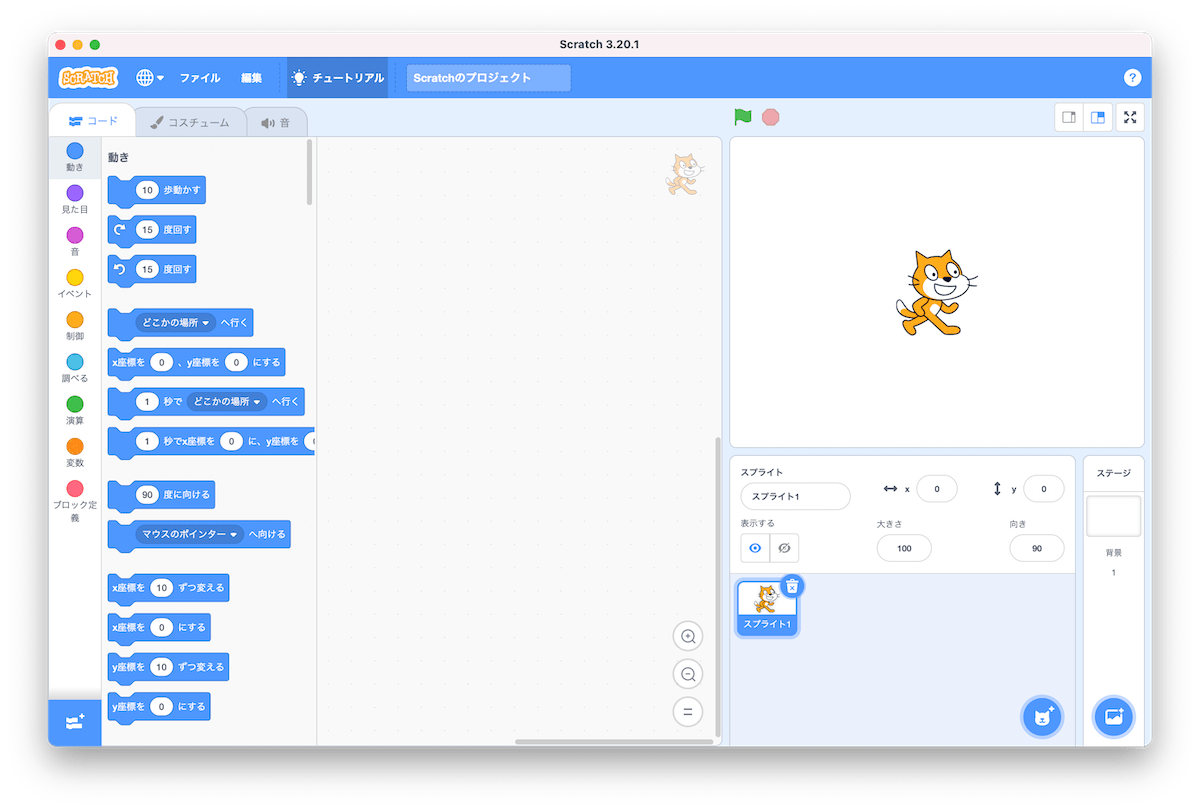
Task: Select the 調べる block category
Action: coord(75,368)
